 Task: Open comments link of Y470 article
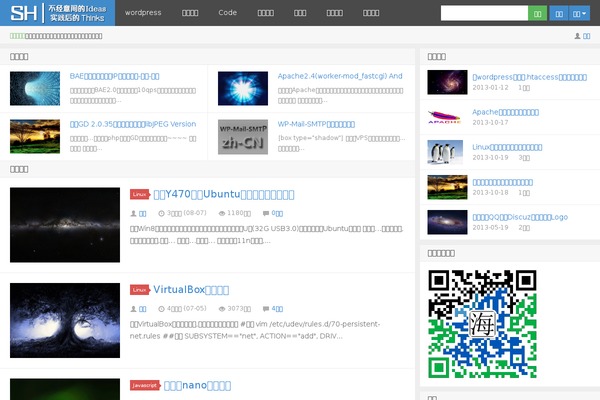277,213
